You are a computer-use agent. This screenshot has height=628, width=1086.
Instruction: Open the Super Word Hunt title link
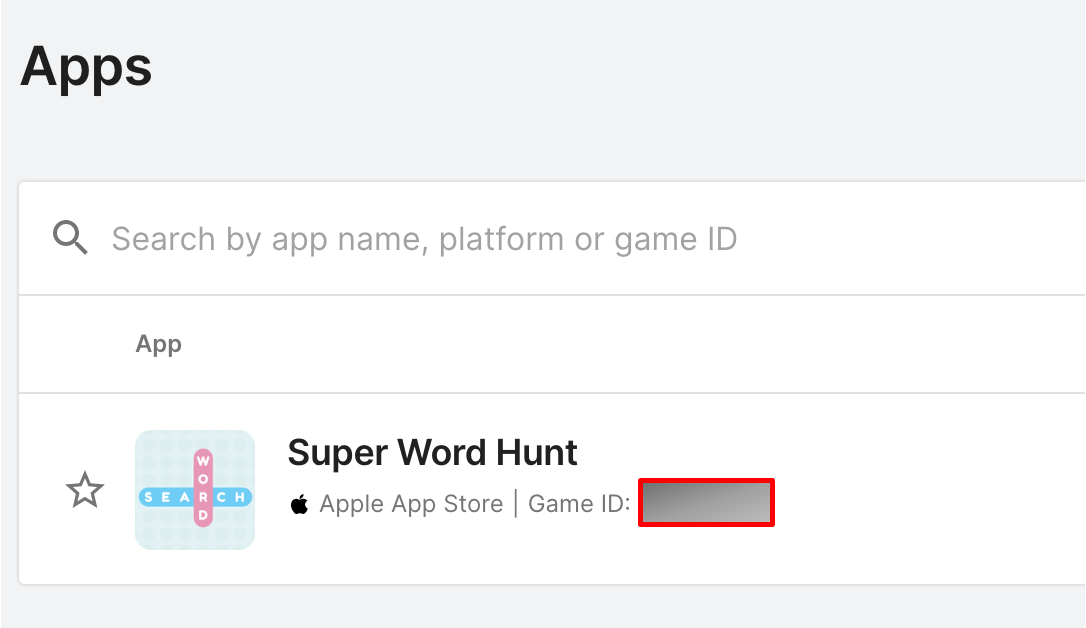[x=432, y=453]
